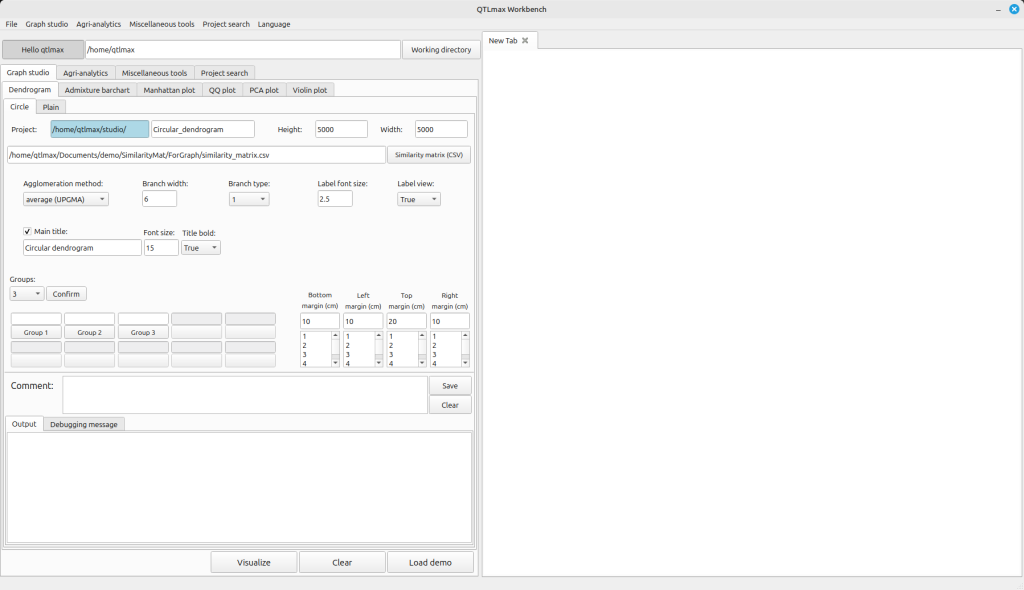Switch to the Manhattan plot tab

point(169,90)
